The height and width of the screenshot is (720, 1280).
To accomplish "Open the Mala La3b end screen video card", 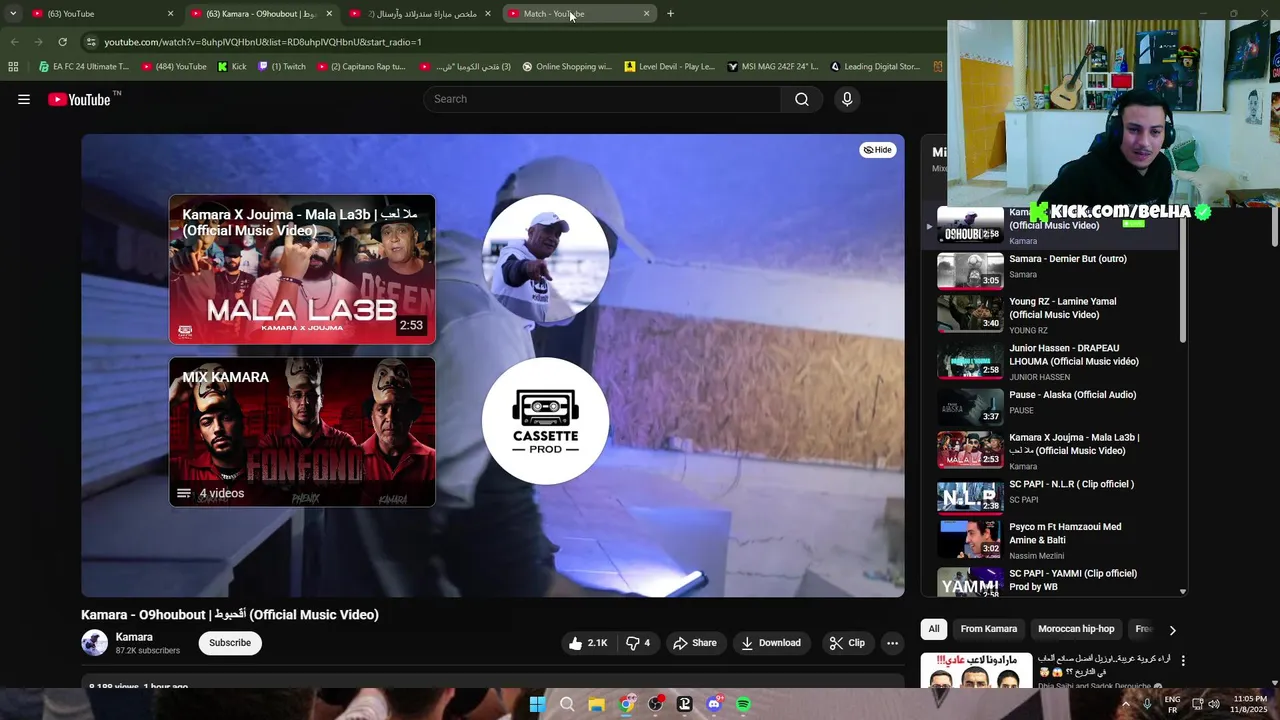I will tap(302, 270).
